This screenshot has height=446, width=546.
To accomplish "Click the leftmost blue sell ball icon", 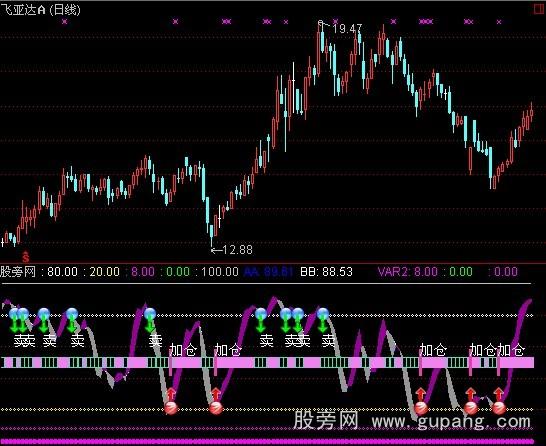I will [15, 314].
